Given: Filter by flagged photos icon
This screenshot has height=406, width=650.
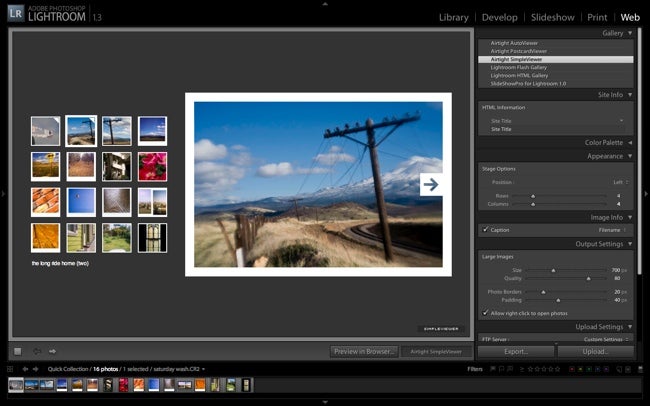Looking at the screenshot, I should click(x=493, y=369).
